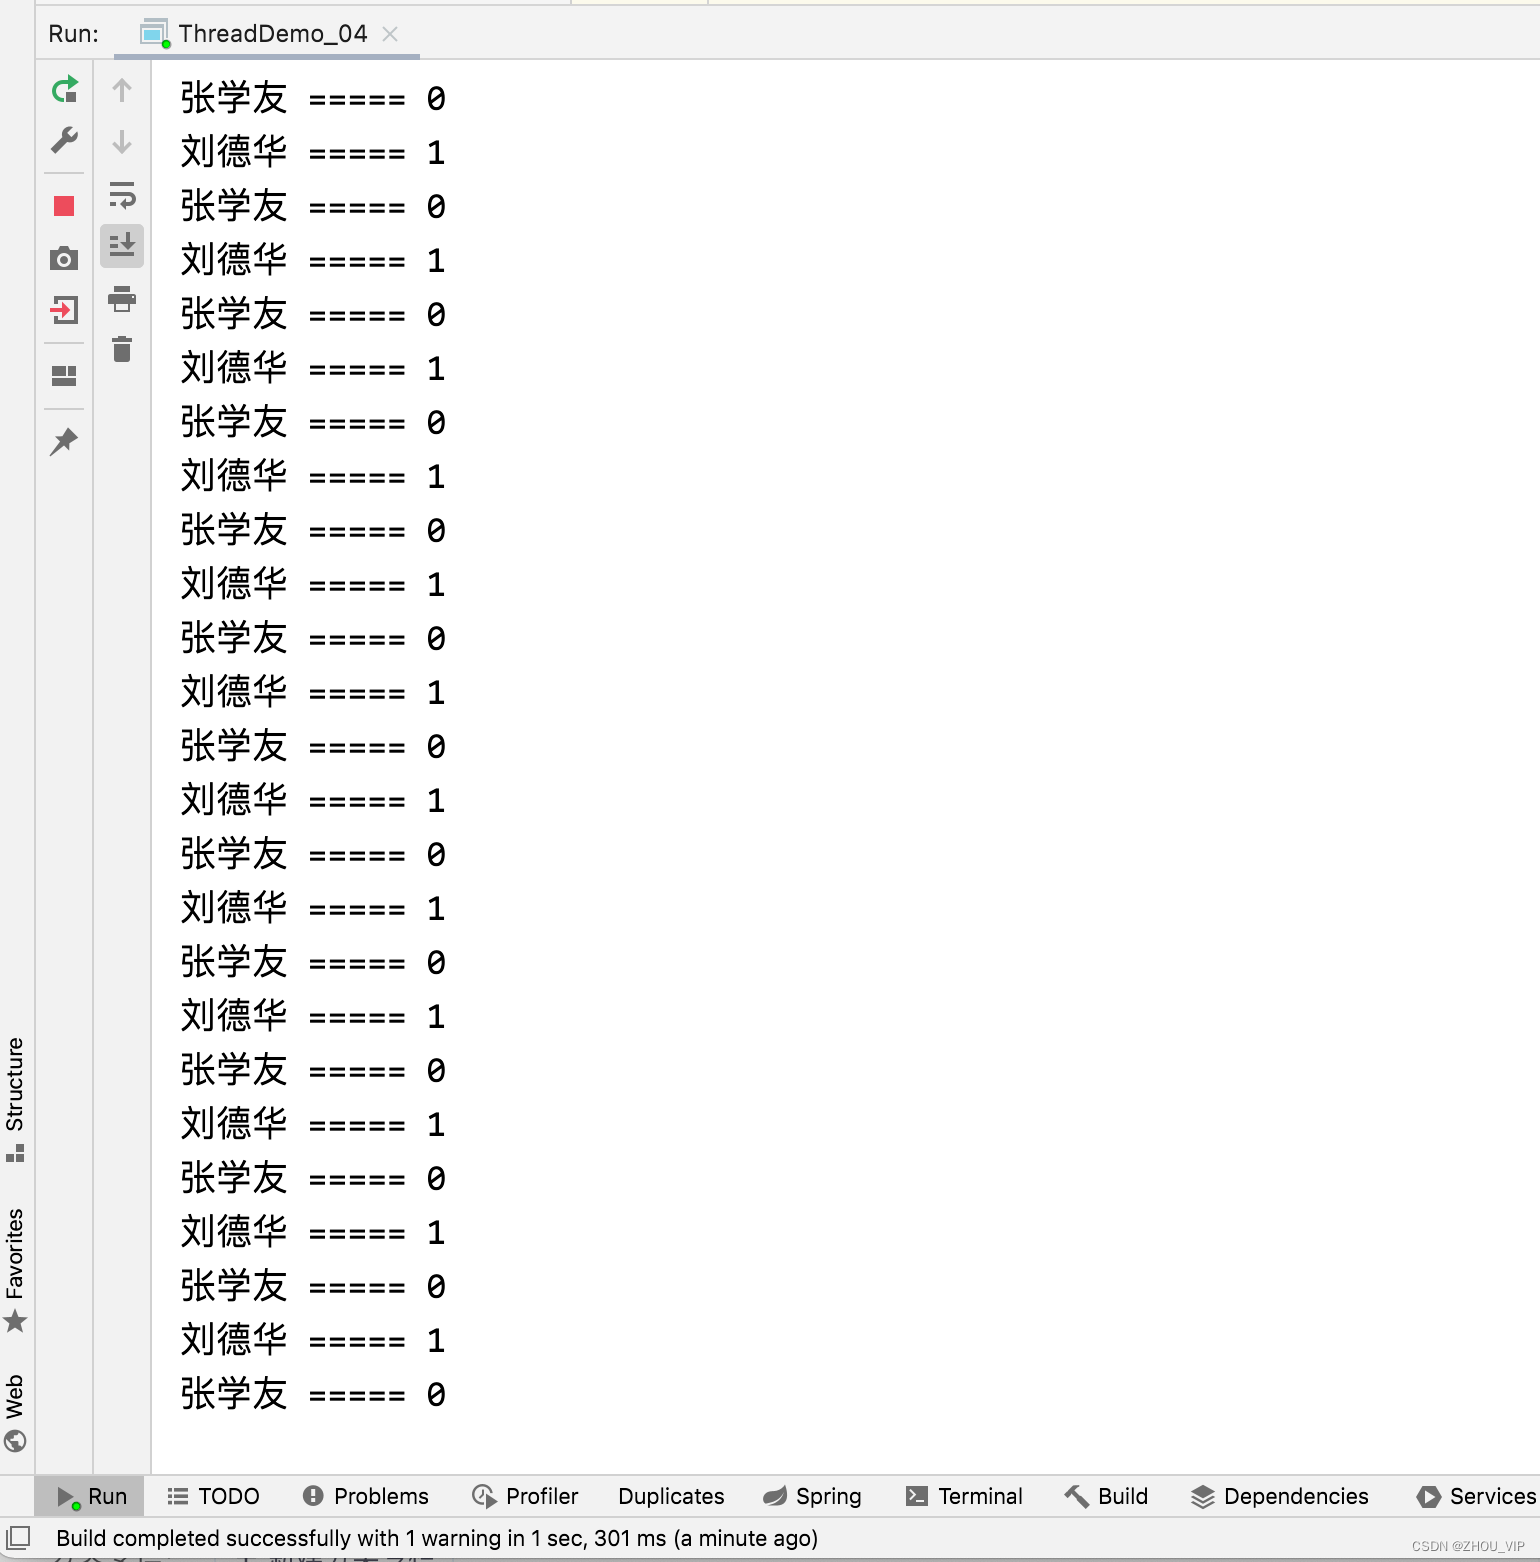Click the Exit icon in run toolbar
The width and height of the screenshot is (1540, 1562).
[x=64, y=310]
